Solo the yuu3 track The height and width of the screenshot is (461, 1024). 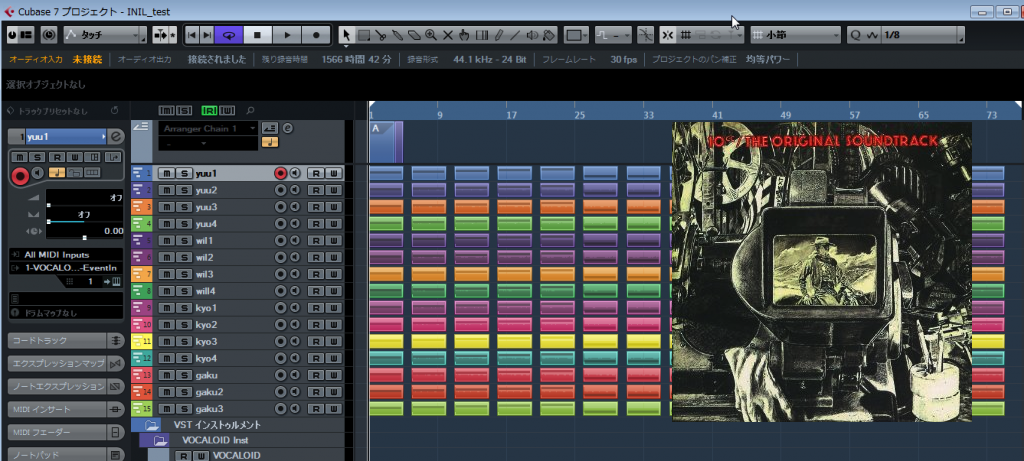coord(184,207)
